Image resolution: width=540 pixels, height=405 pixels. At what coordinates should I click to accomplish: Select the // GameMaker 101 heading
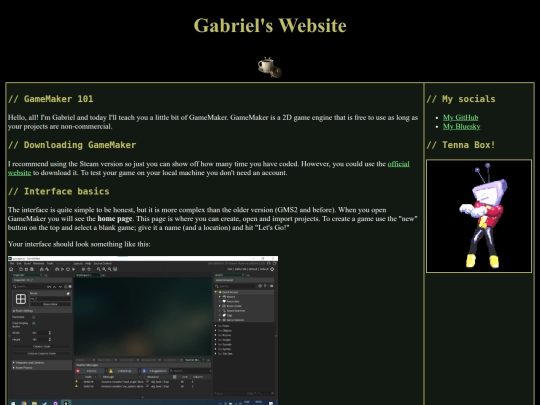pyautogui.click(x=51, y=99)
